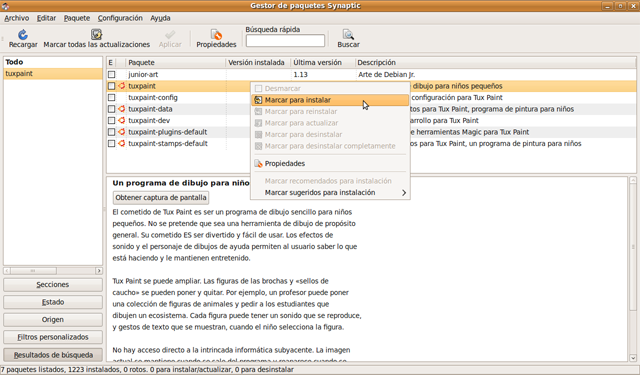
Task: Click the Resultados de búsqueda button
Action: point(53,355)
